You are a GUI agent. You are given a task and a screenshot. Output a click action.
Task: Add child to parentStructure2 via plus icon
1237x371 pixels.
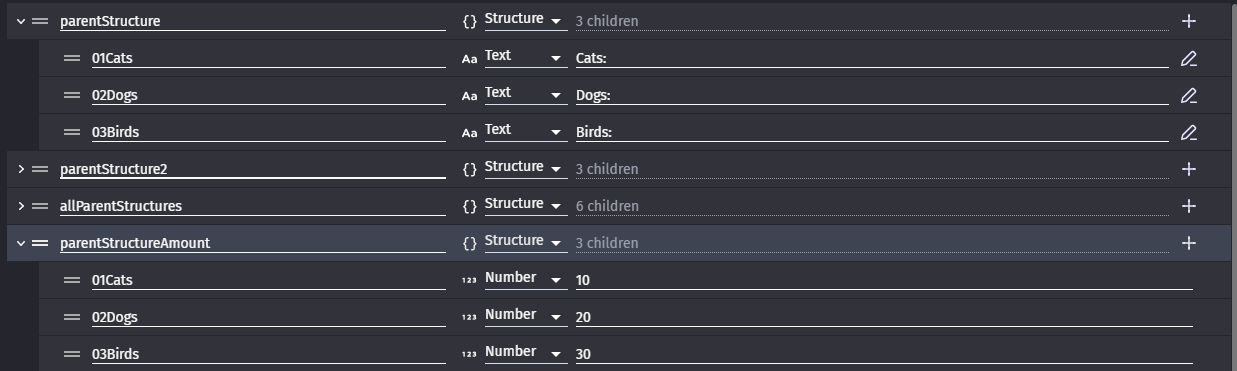(1188, 169)
